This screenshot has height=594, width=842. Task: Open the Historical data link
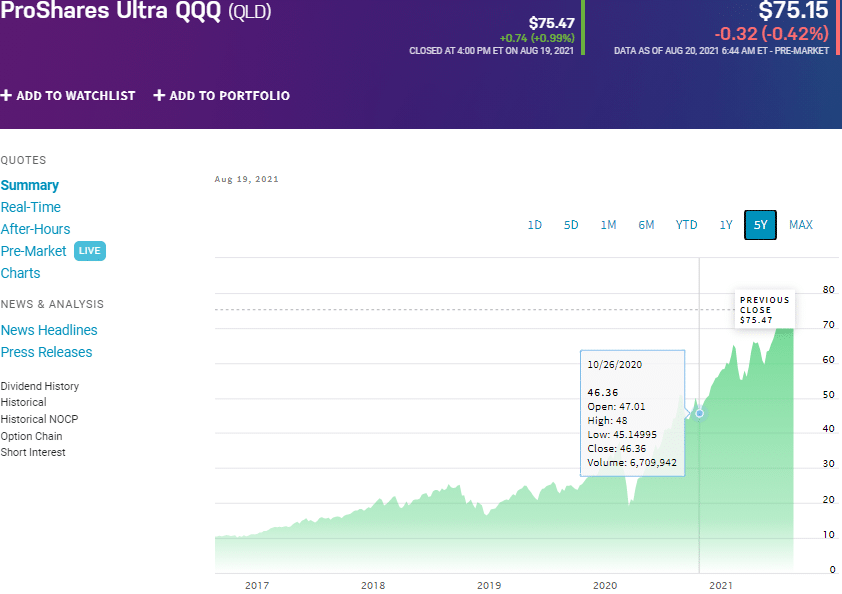[x=24, y=402]
